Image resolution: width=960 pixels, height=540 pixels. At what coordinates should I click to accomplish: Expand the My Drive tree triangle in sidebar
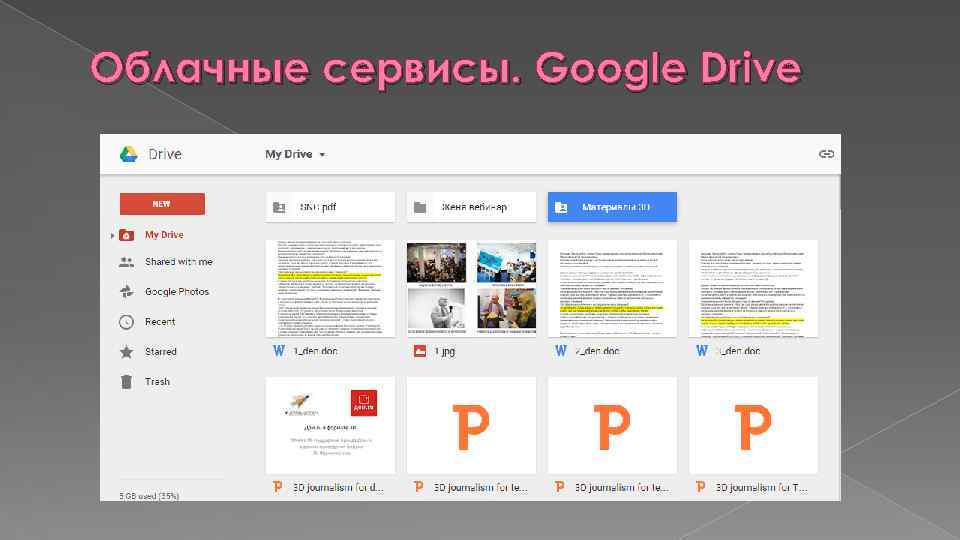point(113,235)
